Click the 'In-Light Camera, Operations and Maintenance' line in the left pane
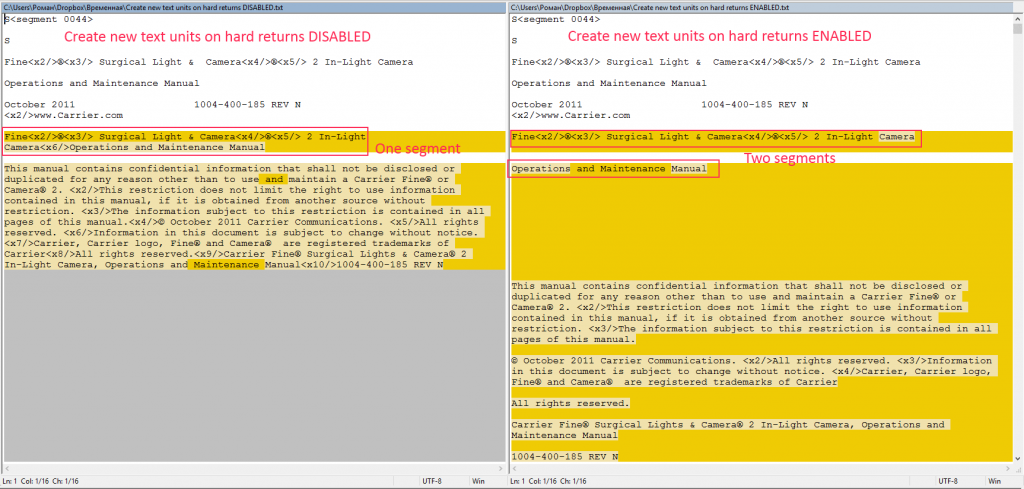This screenshot has width=1024, height=489. (x=223, y=265)
